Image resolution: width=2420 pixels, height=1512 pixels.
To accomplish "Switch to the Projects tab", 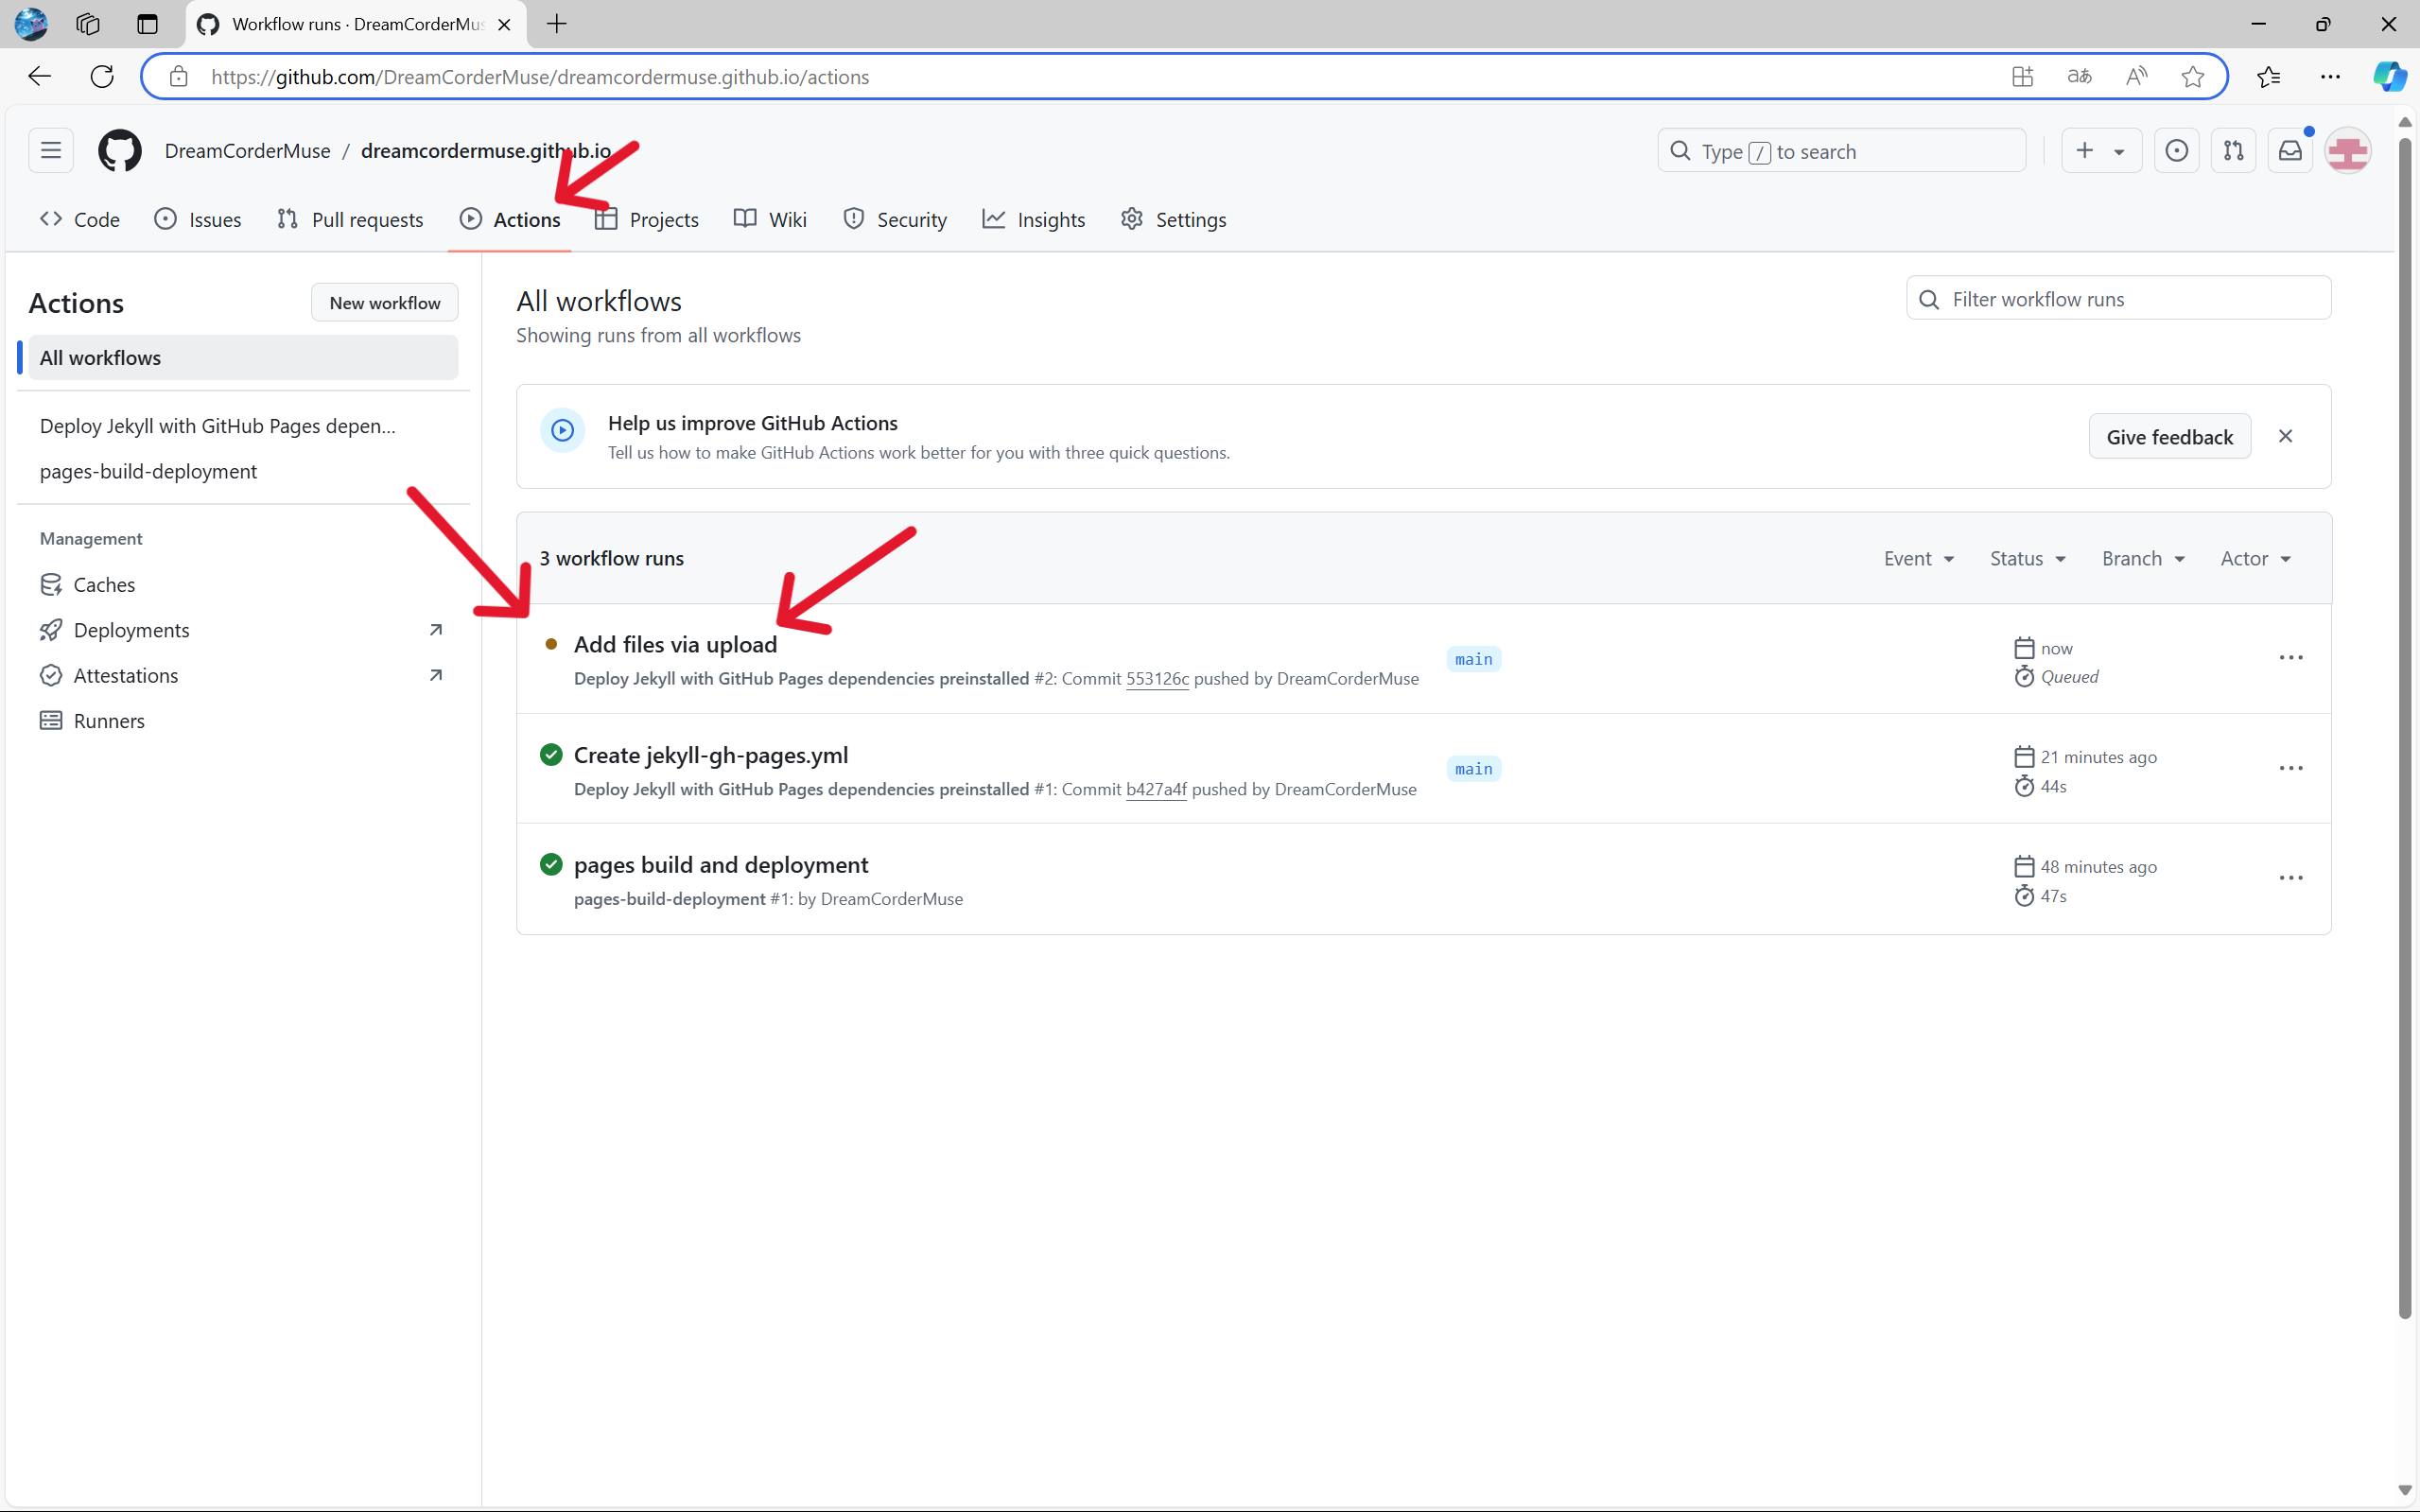I will (647, 219).
